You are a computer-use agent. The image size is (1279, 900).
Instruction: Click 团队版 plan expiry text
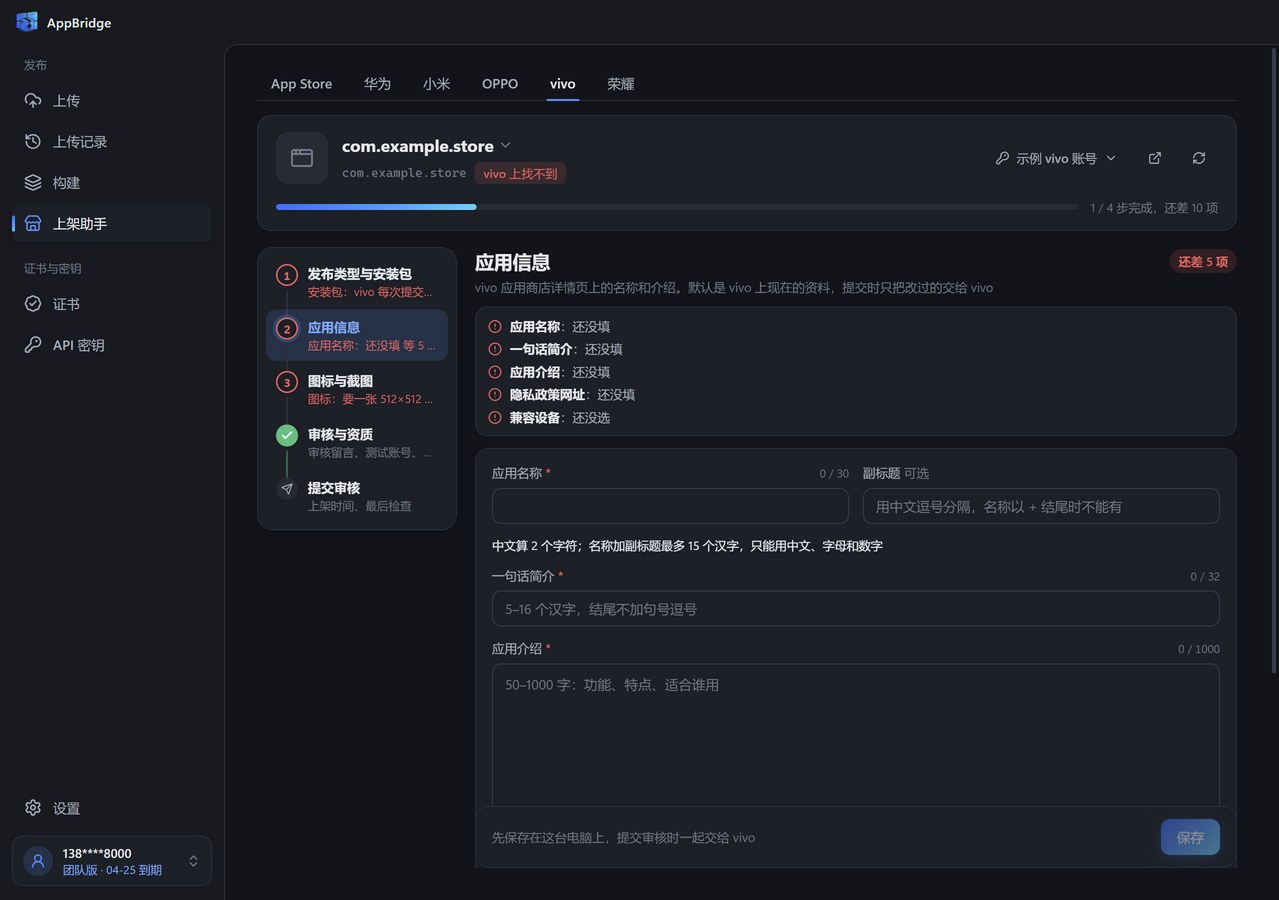(x=112, y=870)
